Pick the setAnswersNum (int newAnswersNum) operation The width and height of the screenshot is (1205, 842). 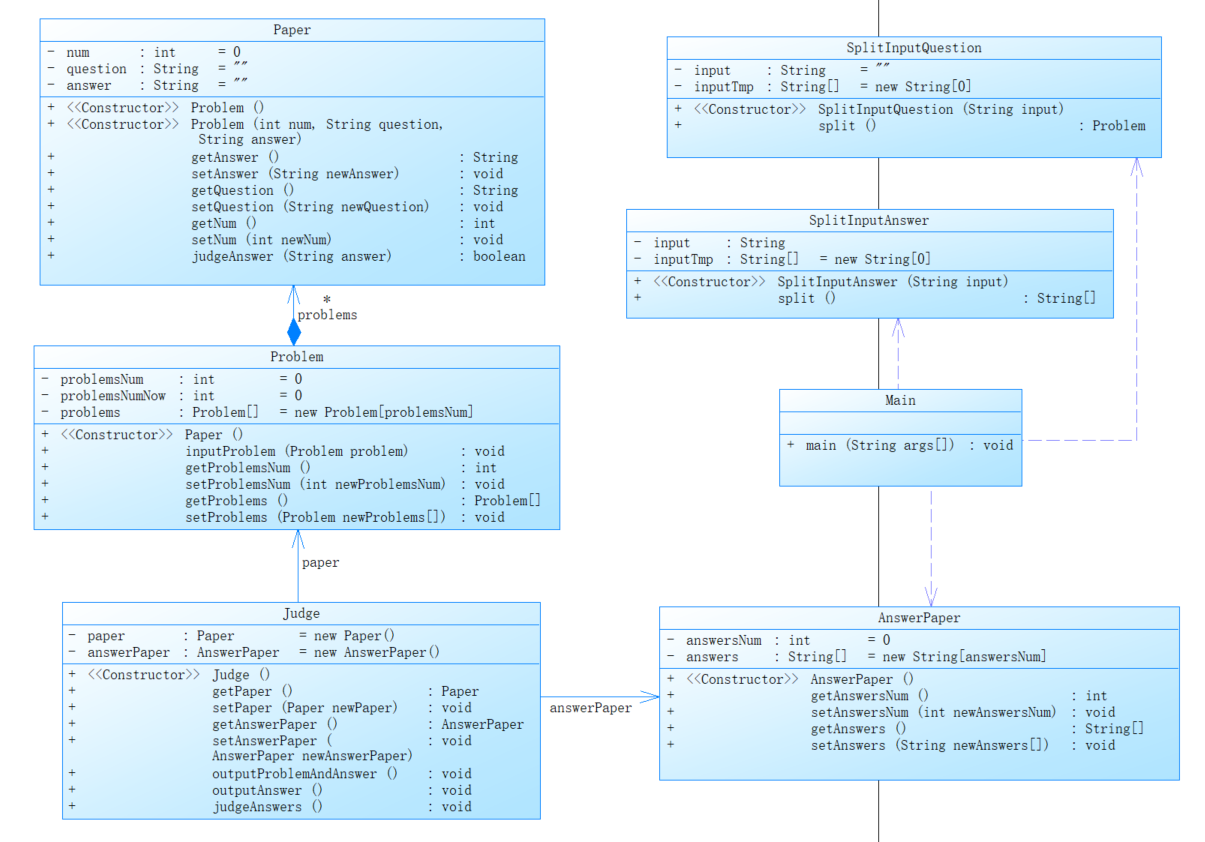pyautogui.click(x=932, y=712)
